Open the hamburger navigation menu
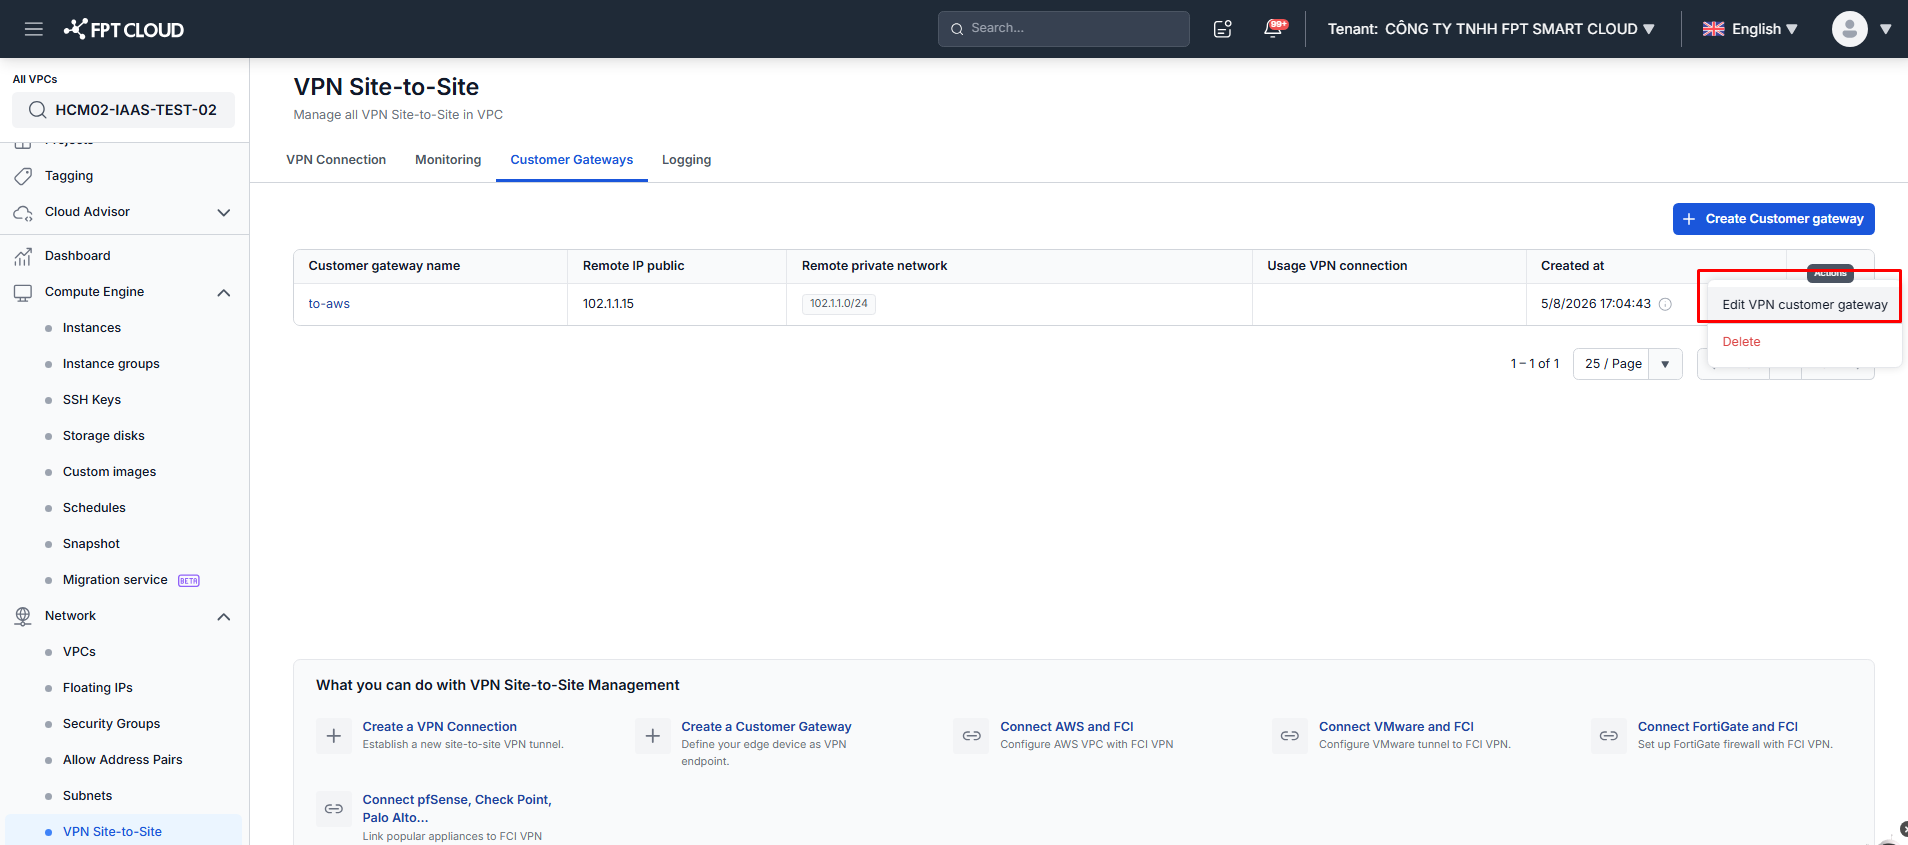This screenshot has height=845, width=1908. point(34,29)
